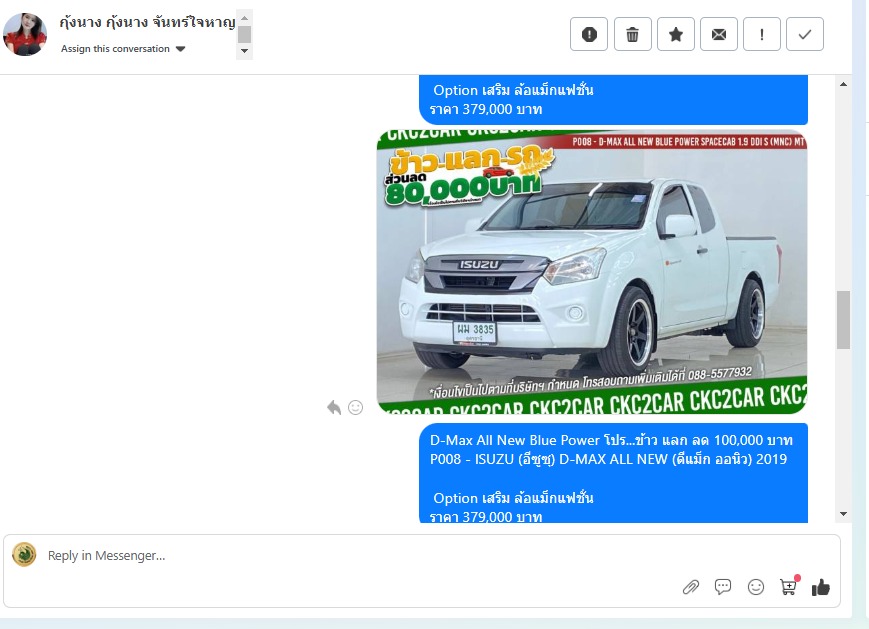Select the top message with price 379,000
Image resolution: width=869 pixels, height=629 pixels.
614,100
